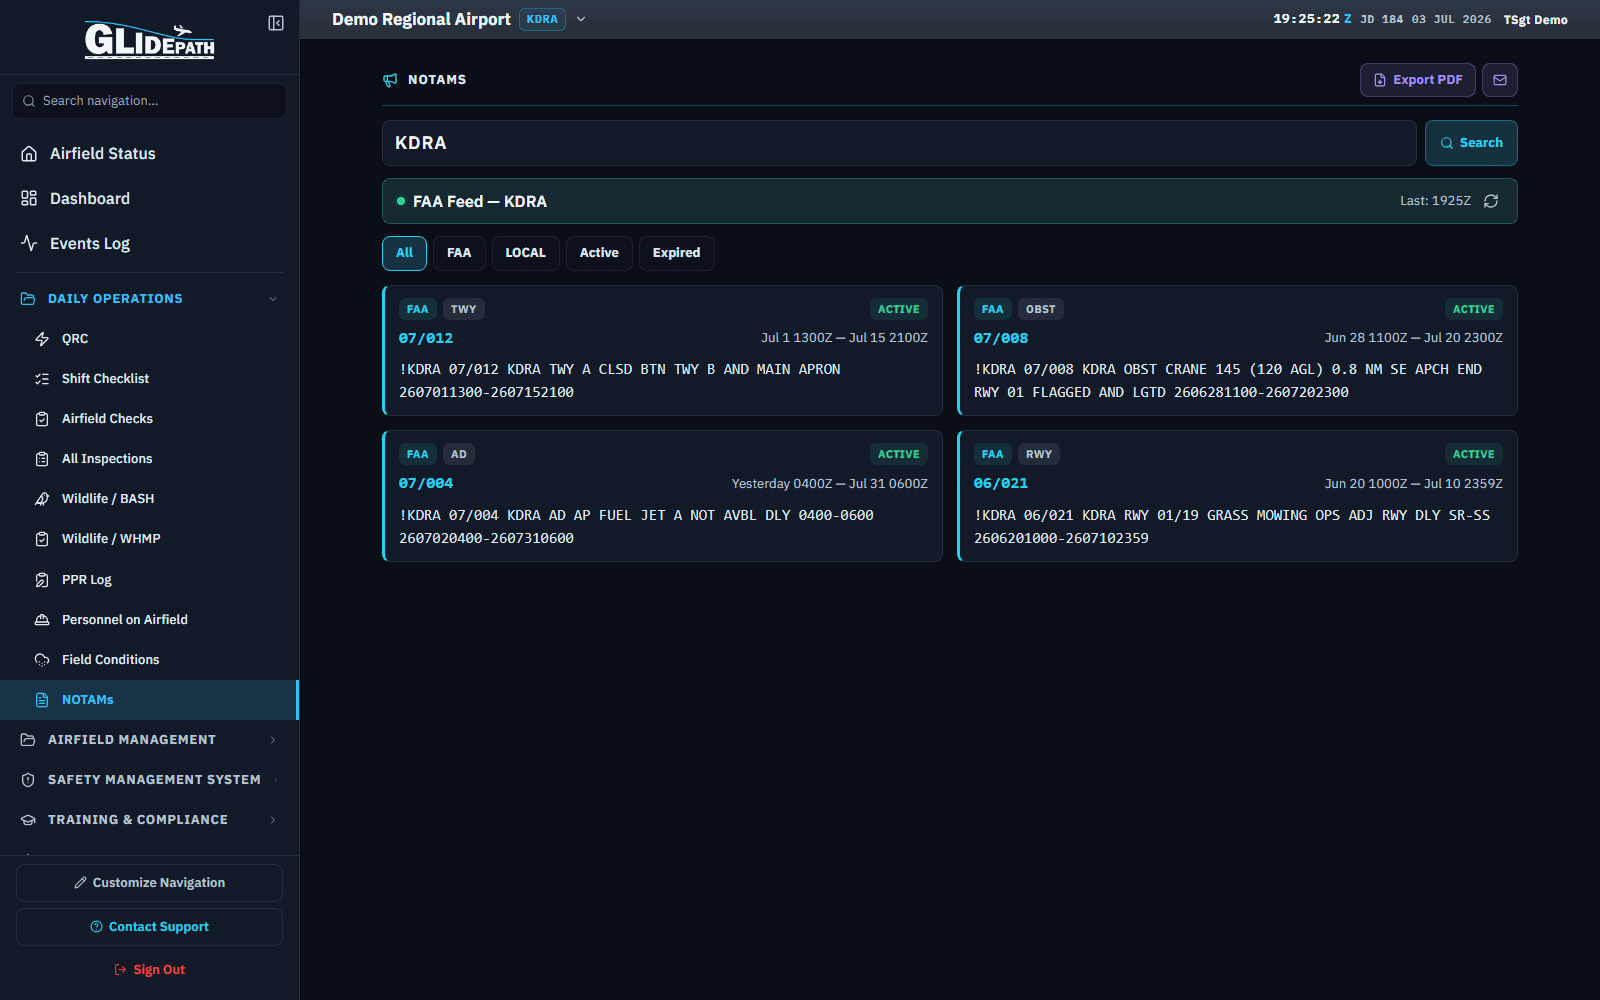Open the Events Log page
Screen dimensions: 1600x1000
coord(150,244)
